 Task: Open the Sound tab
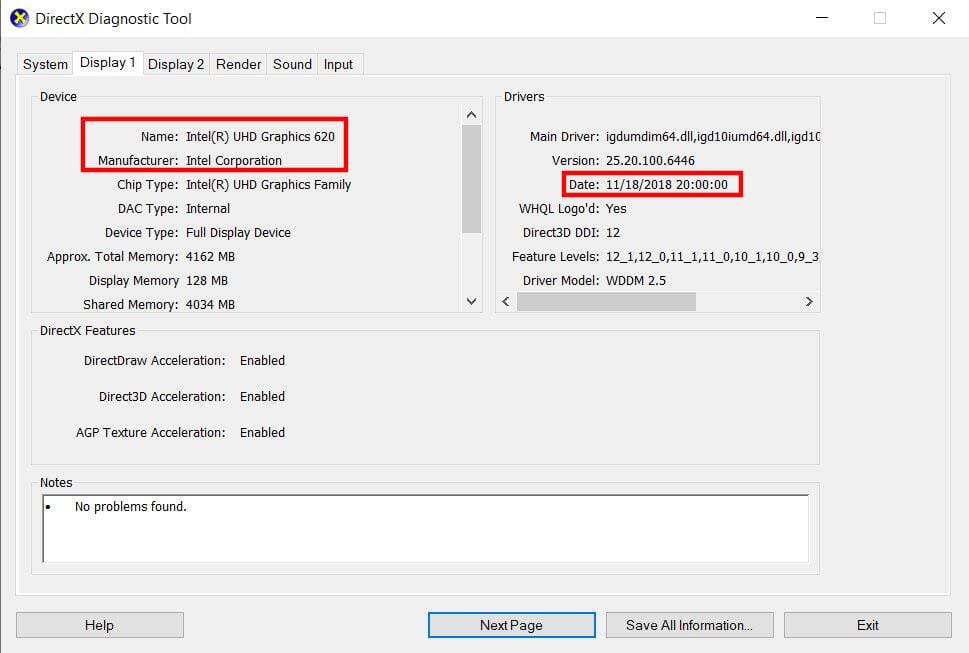click(x=292, y=65)
